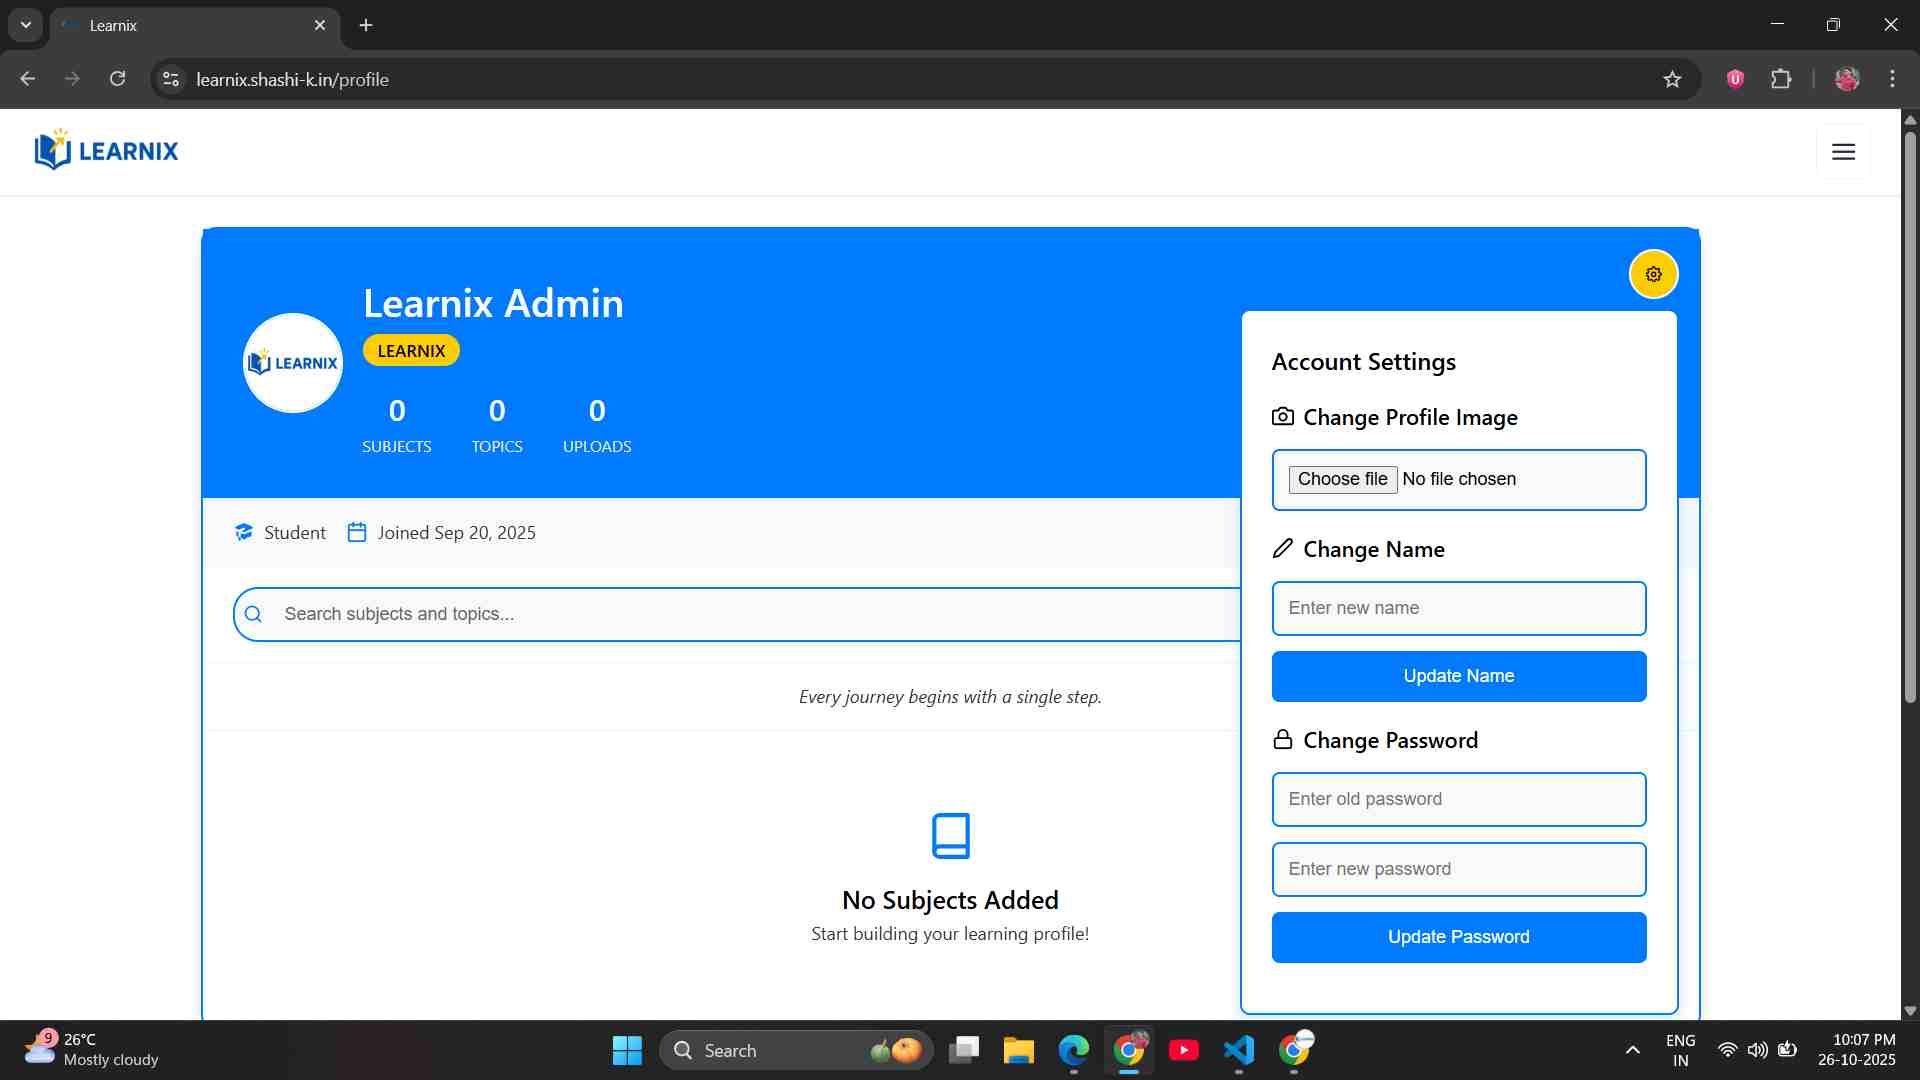This screenshot has height=1080, width=1920.
Task: Click the Learnix logo in header
Action: 106,150
